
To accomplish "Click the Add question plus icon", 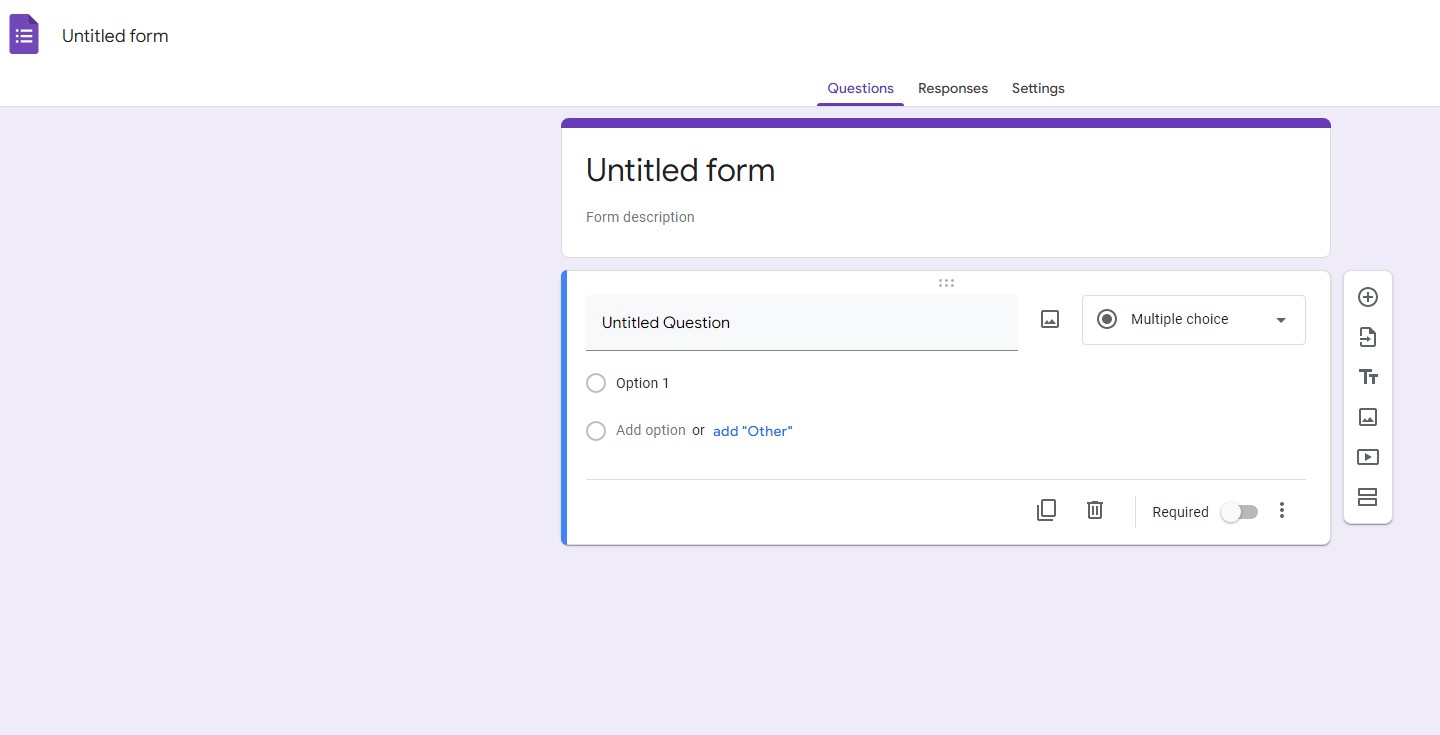I will coord(1368,297).
